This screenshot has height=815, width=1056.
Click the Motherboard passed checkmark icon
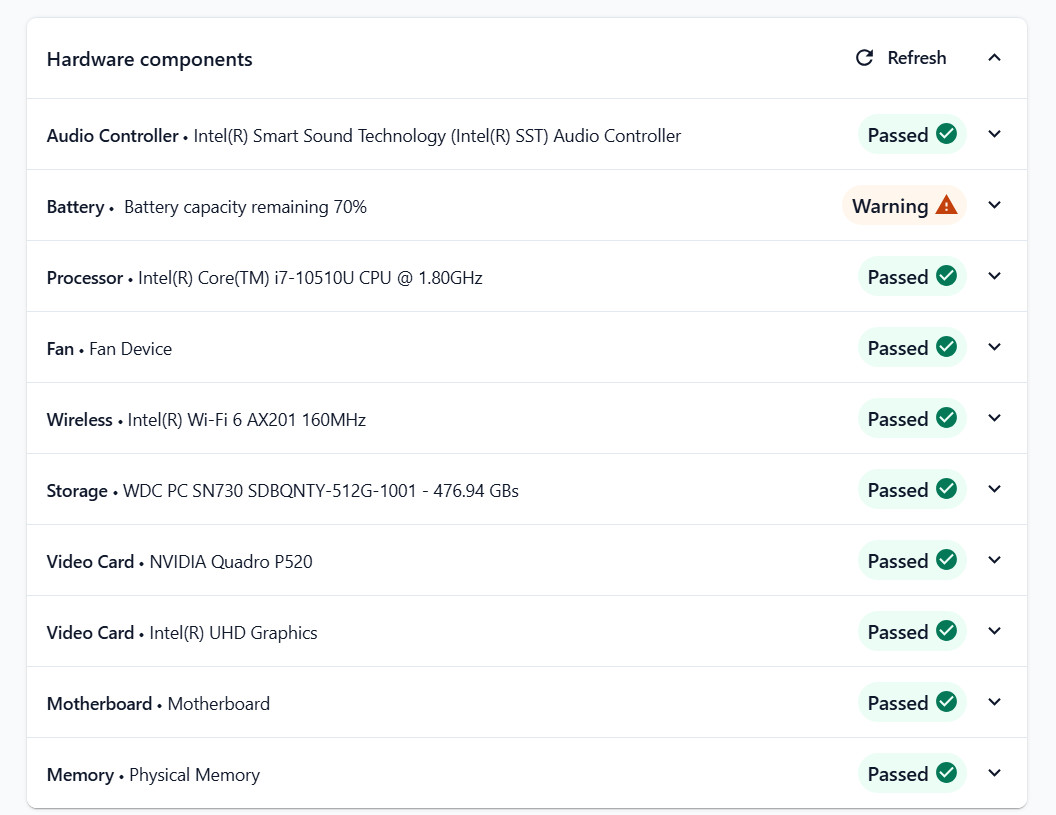pos(946,702)
